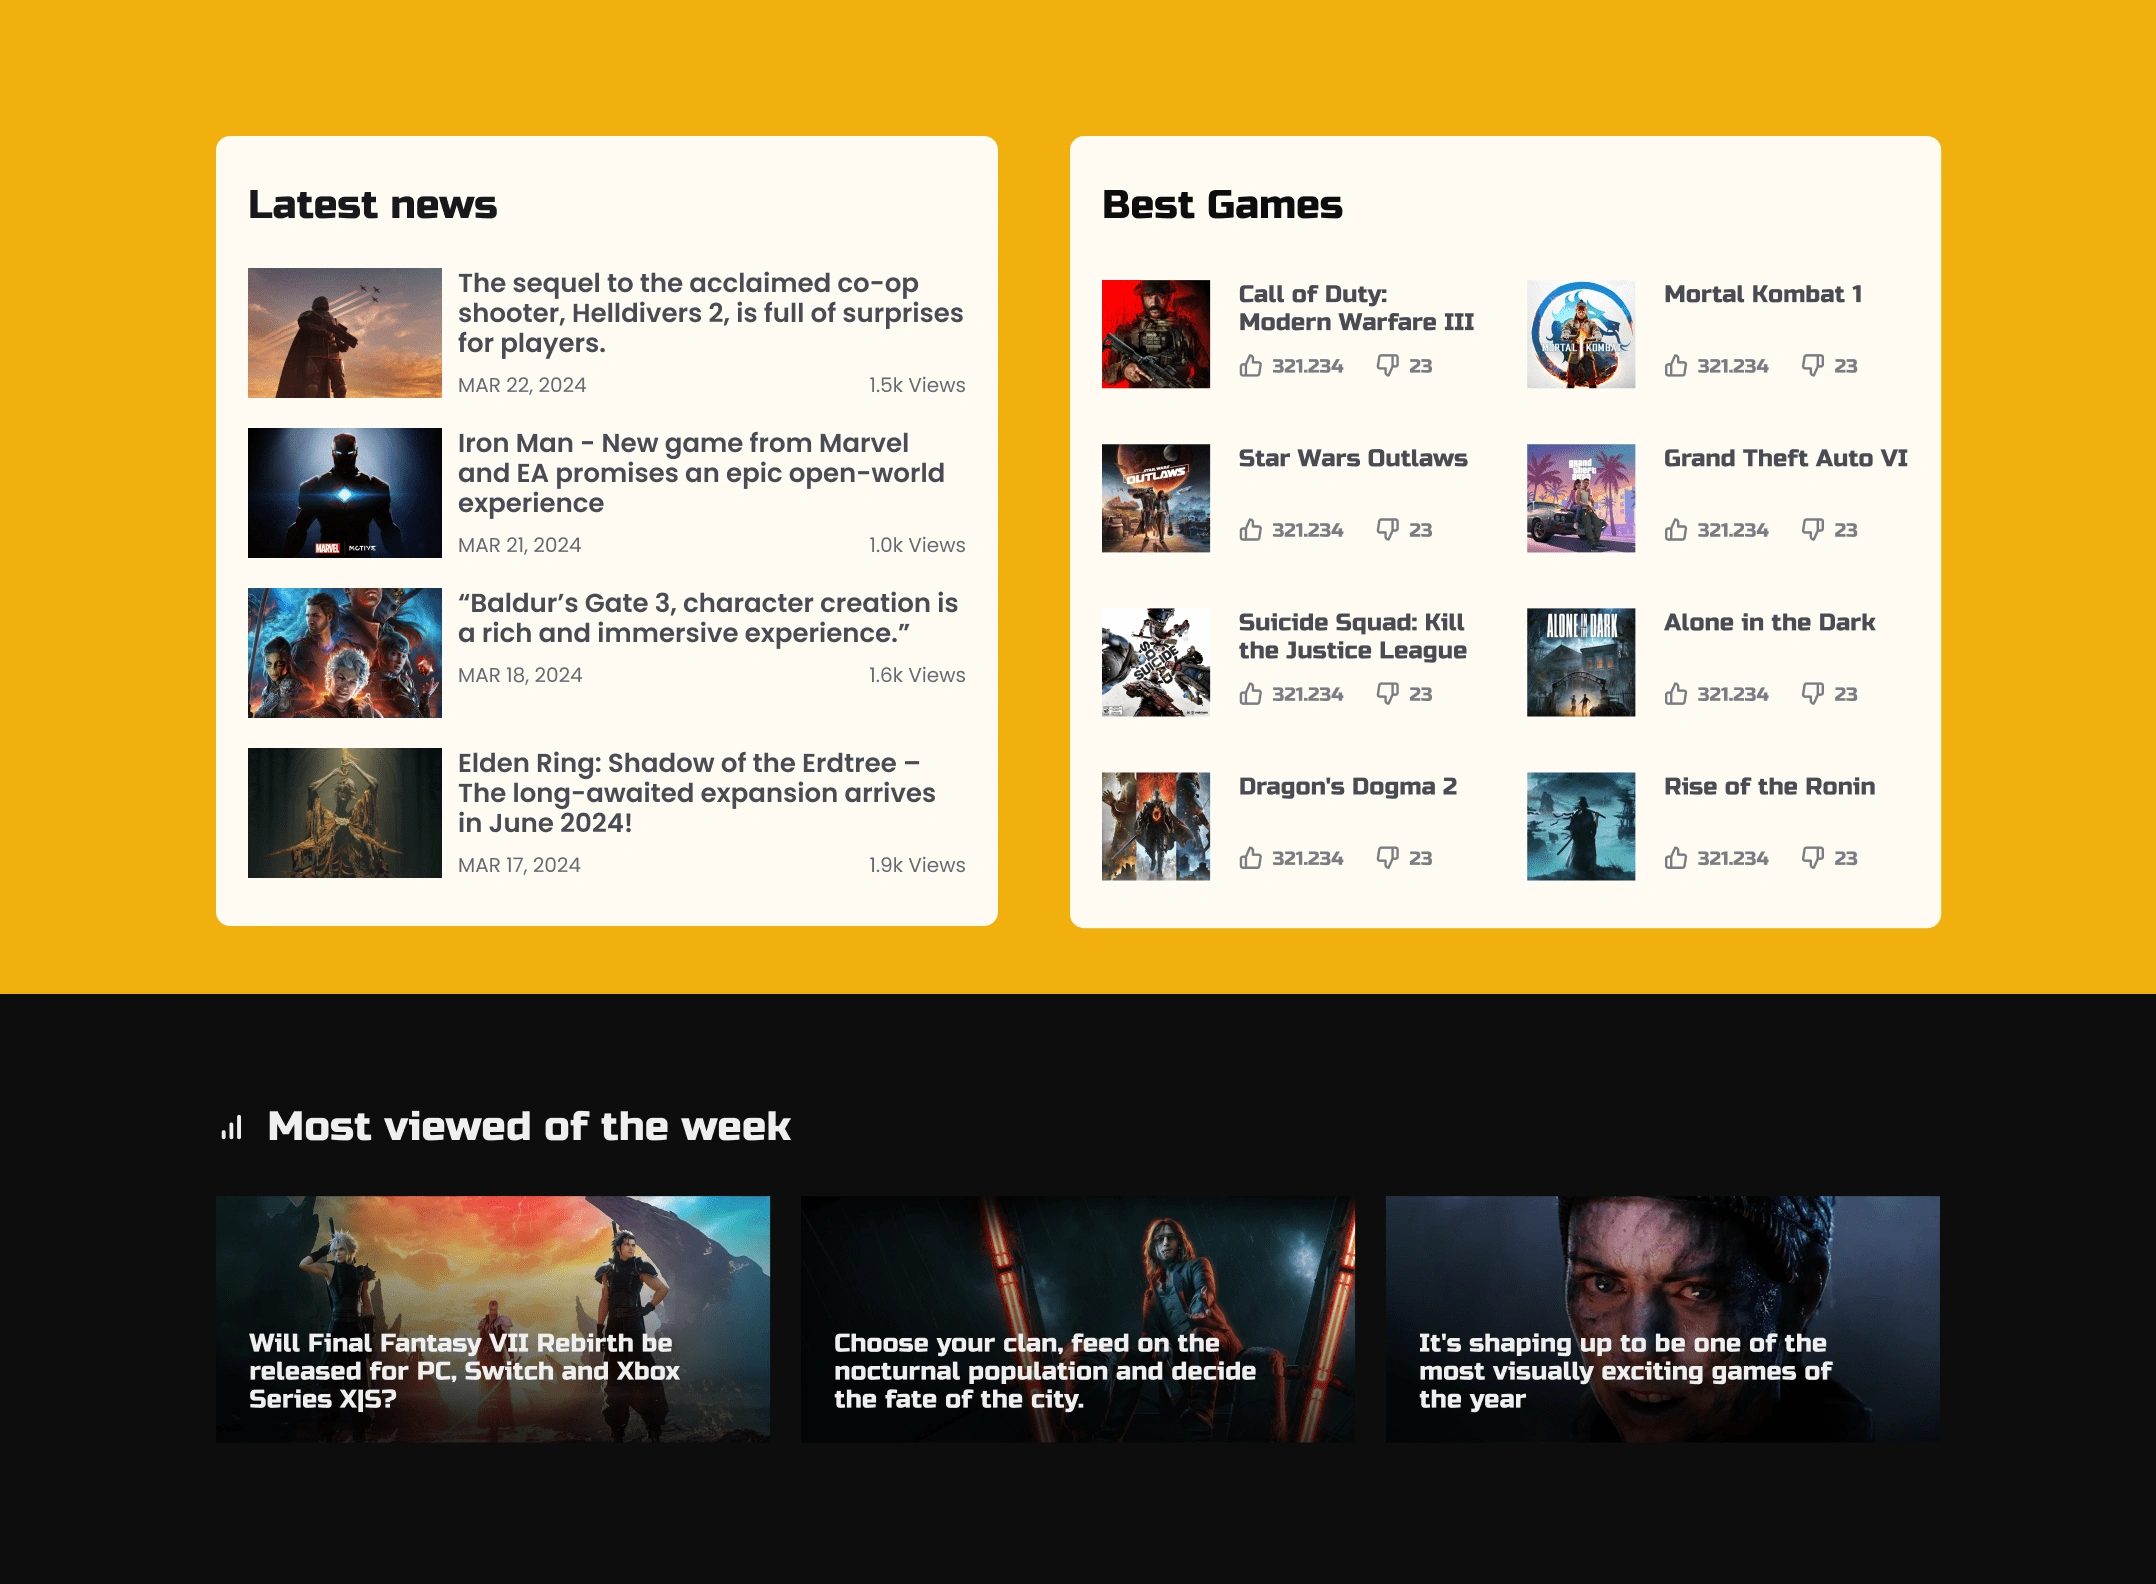Click the Rise of the Ronin cover art
2156x1584 pixels.
[1581, 826]
